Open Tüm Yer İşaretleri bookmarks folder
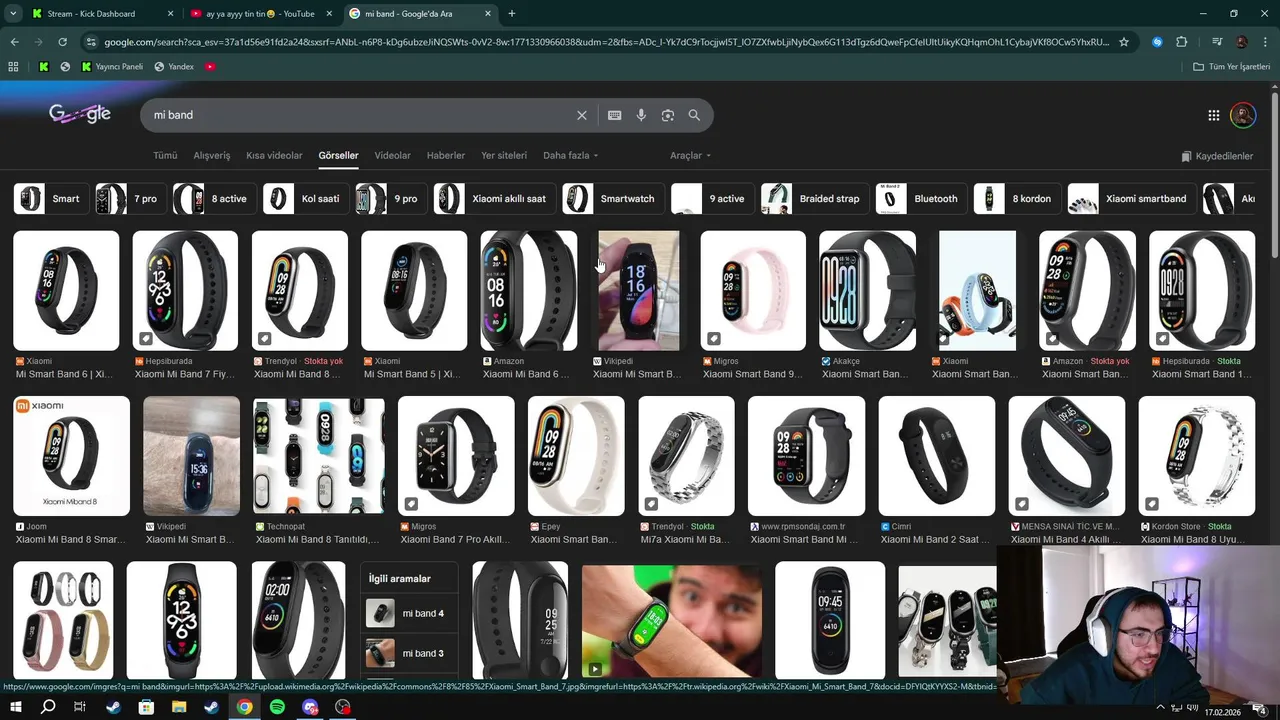 1232,67
